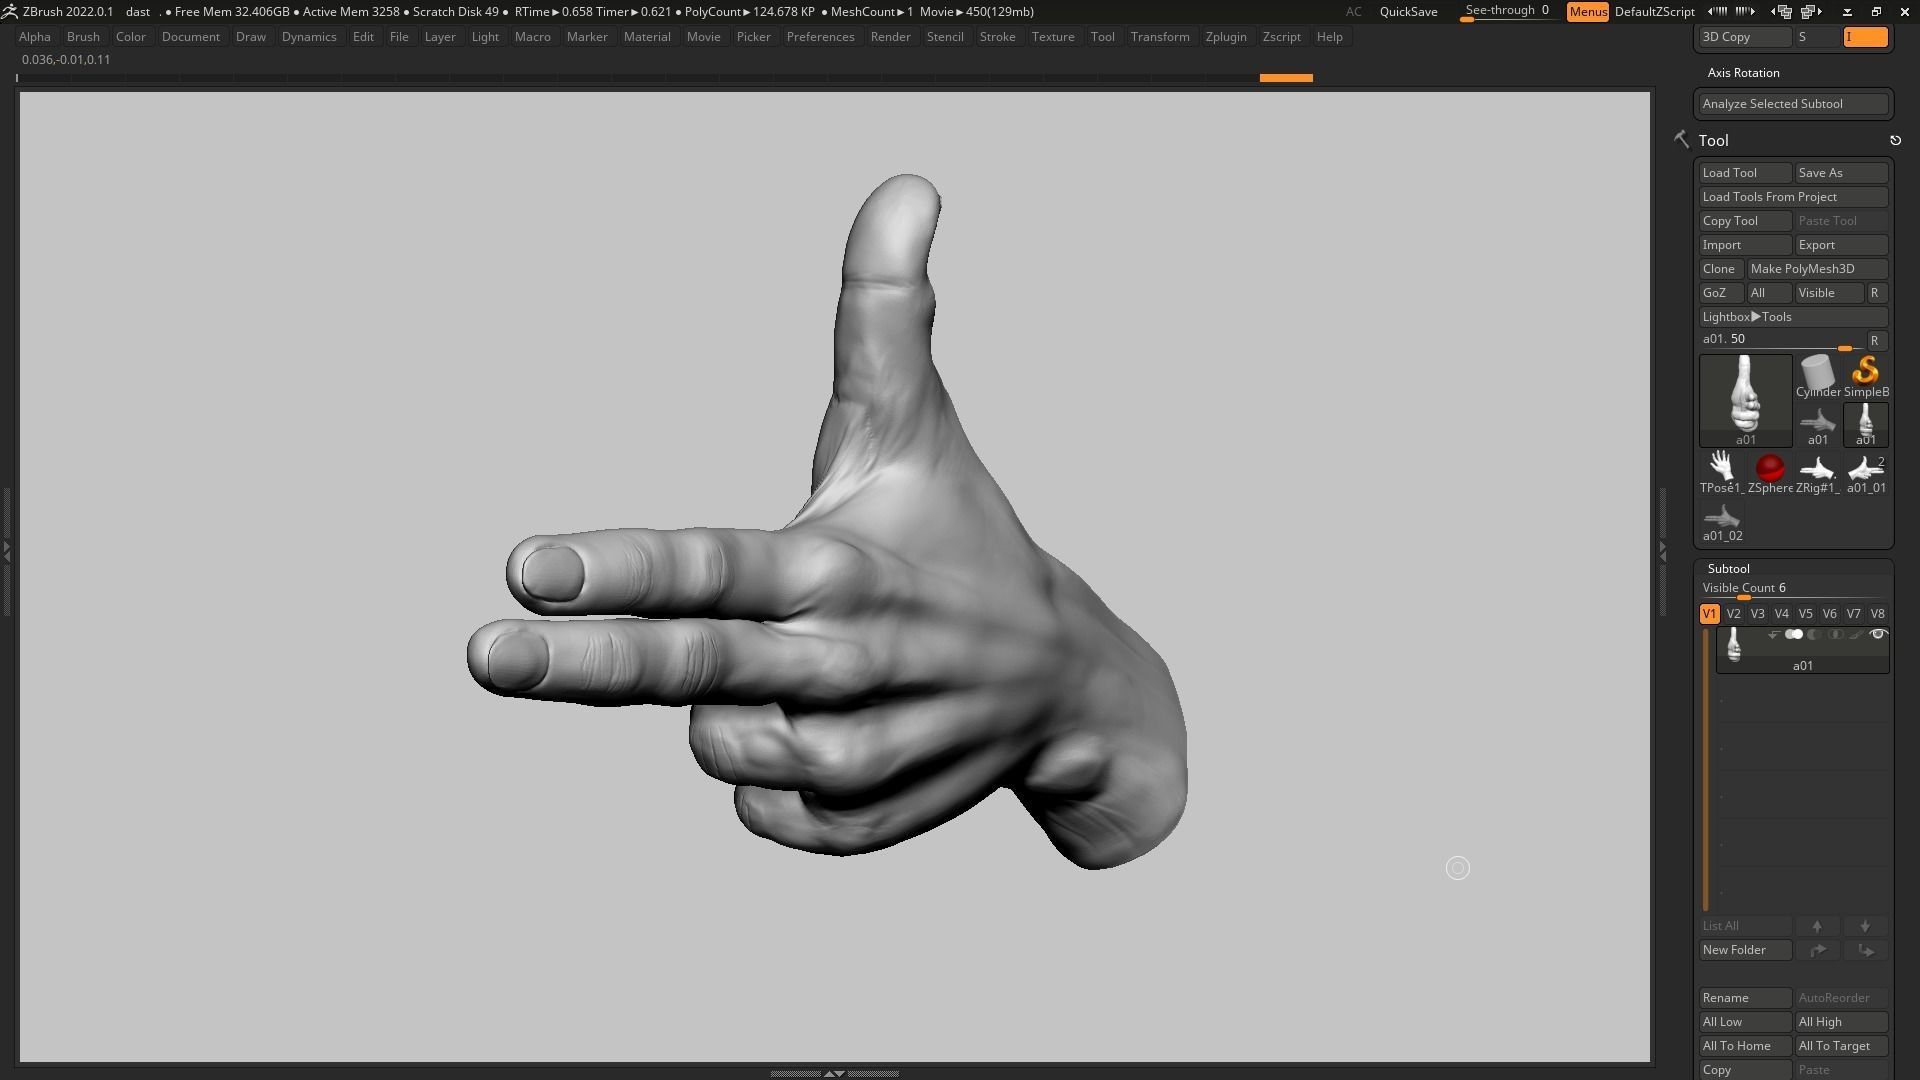
Task: Open Lightbox Tools
Action: (x=1793, y=317)
